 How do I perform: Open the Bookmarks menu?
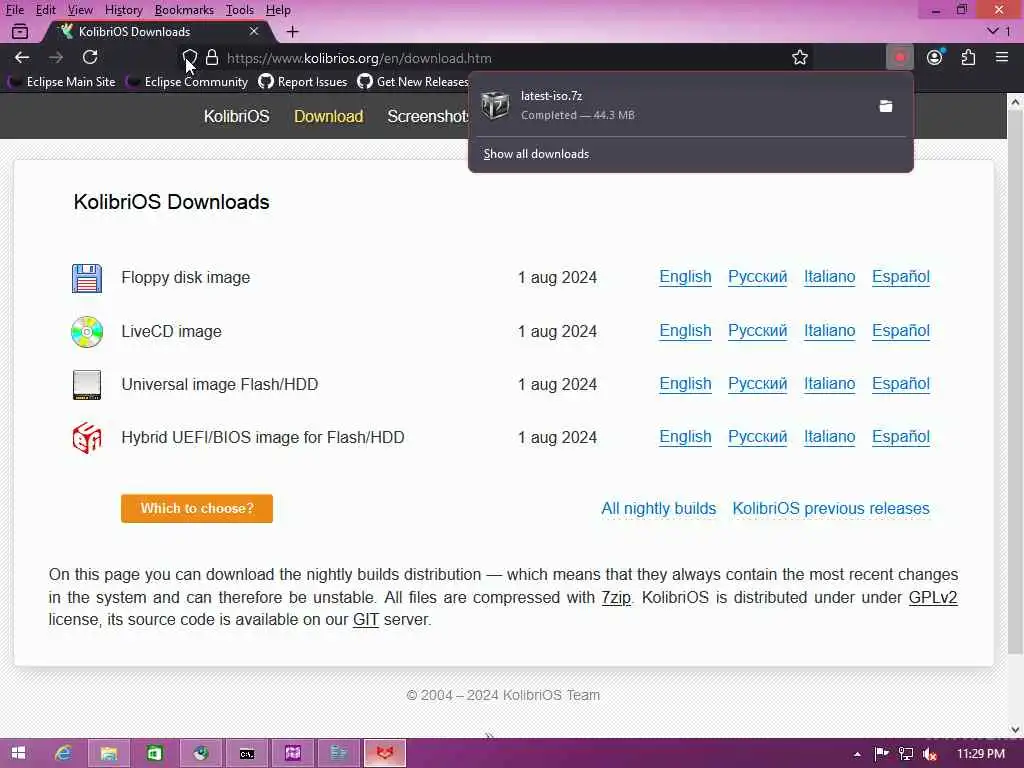click(184, 10)
